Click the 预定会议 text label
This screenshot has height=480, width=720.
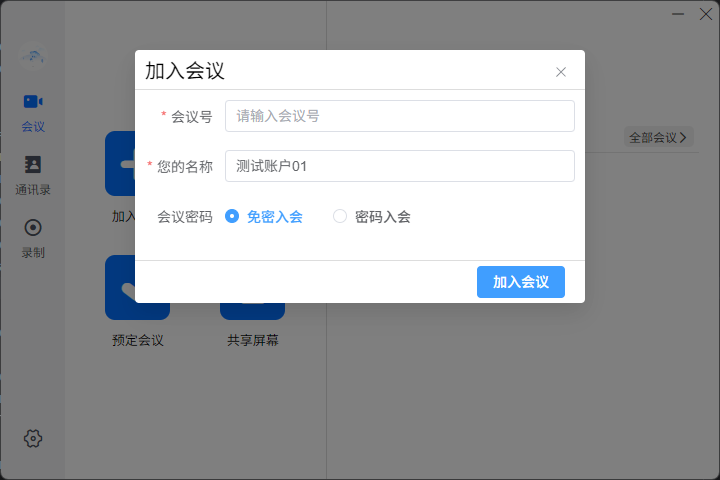(x=138, y=340)
